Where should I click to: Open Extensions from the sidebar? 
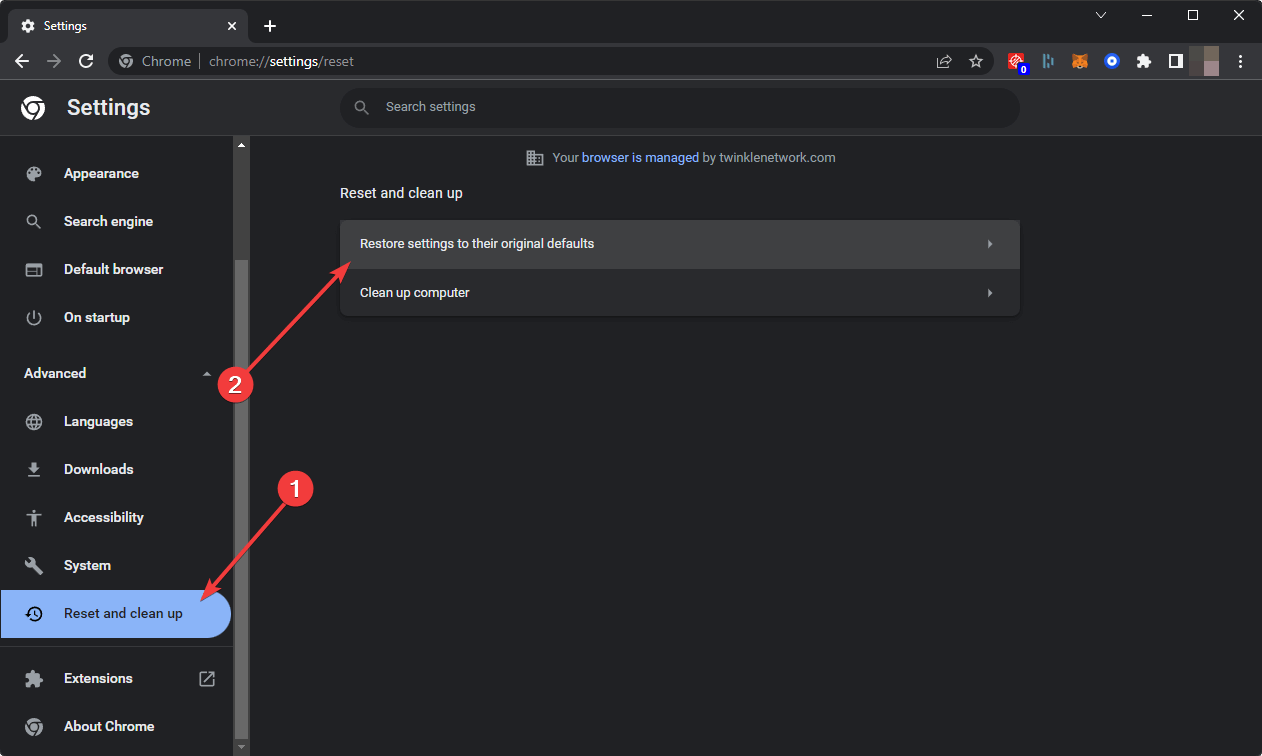(98, 678)
